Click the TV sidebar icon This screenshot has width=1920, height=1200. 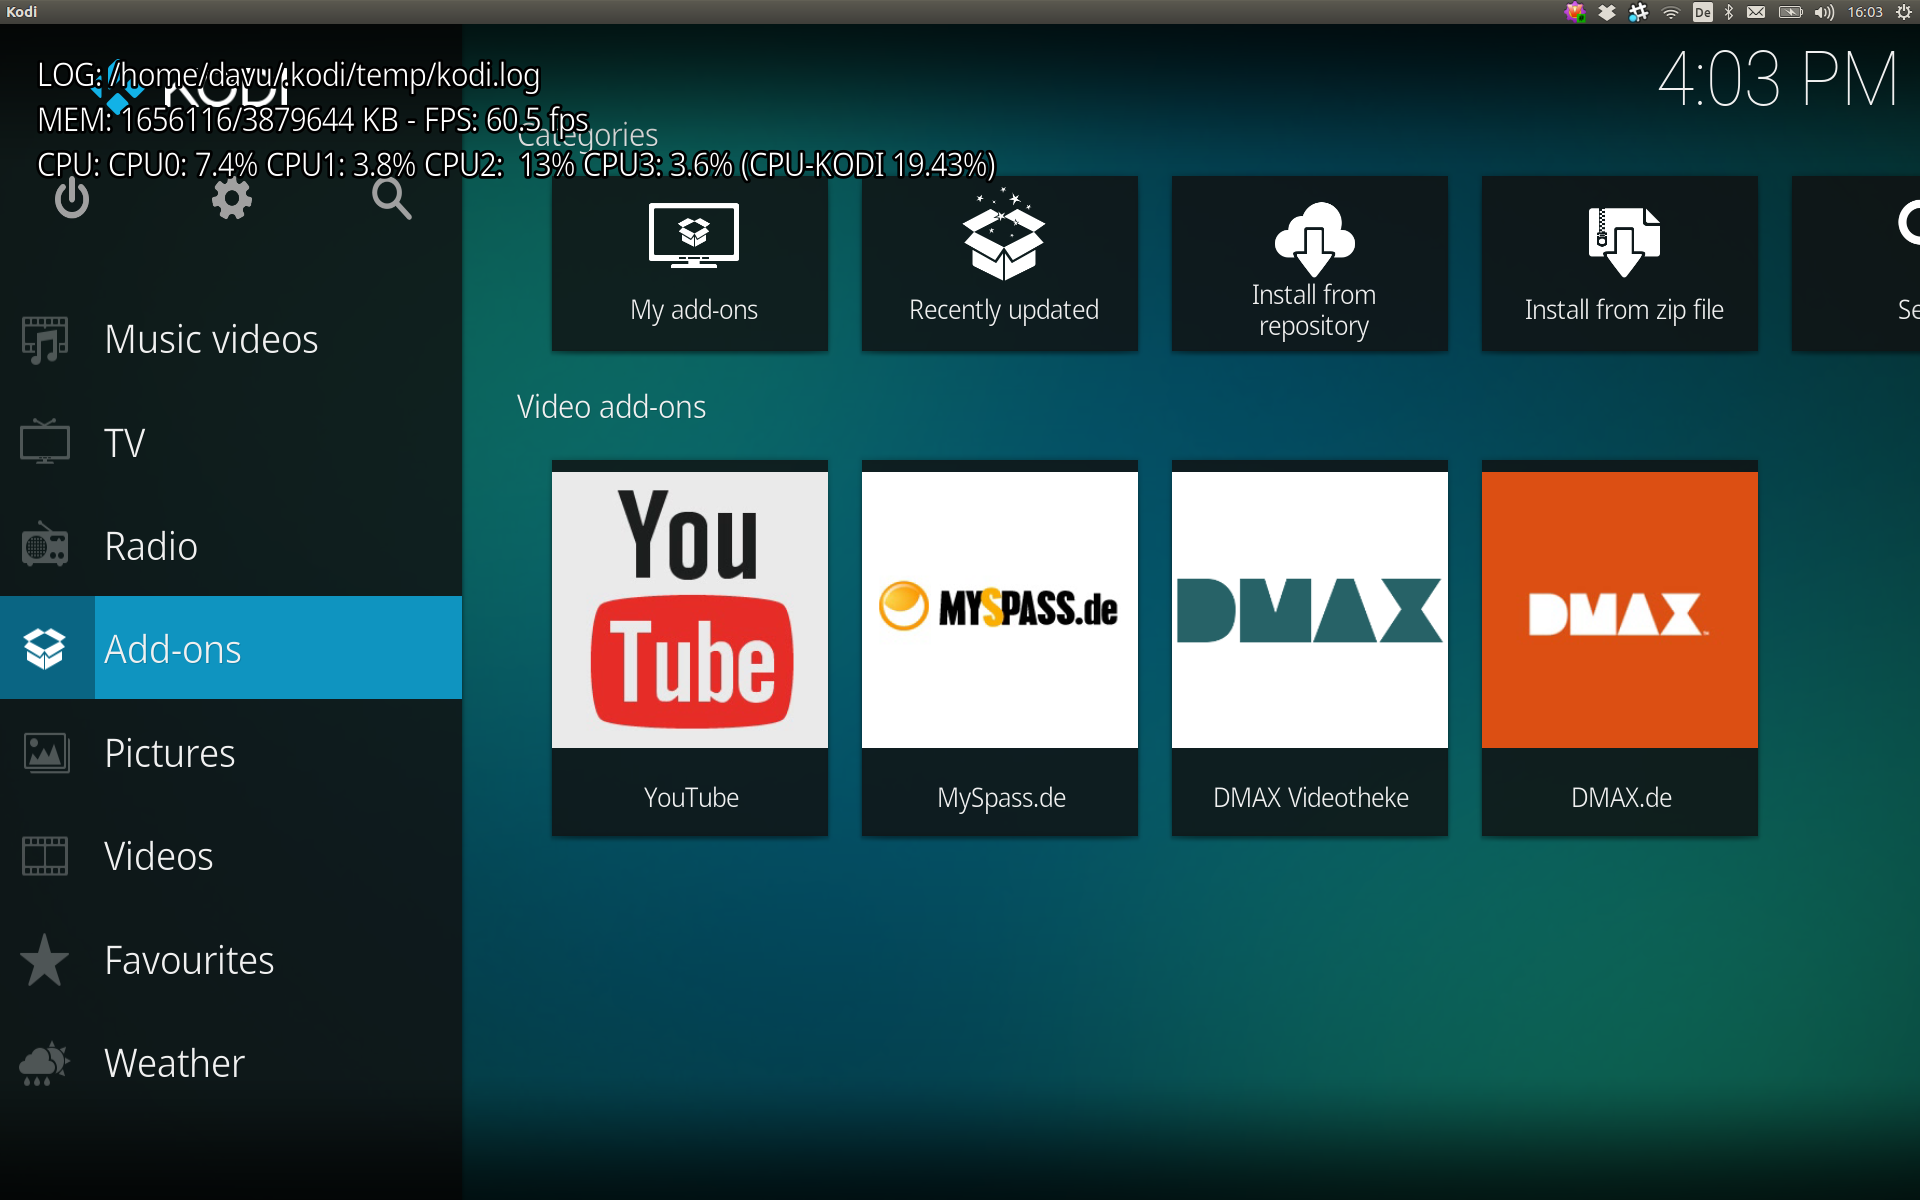click(45, 443)
